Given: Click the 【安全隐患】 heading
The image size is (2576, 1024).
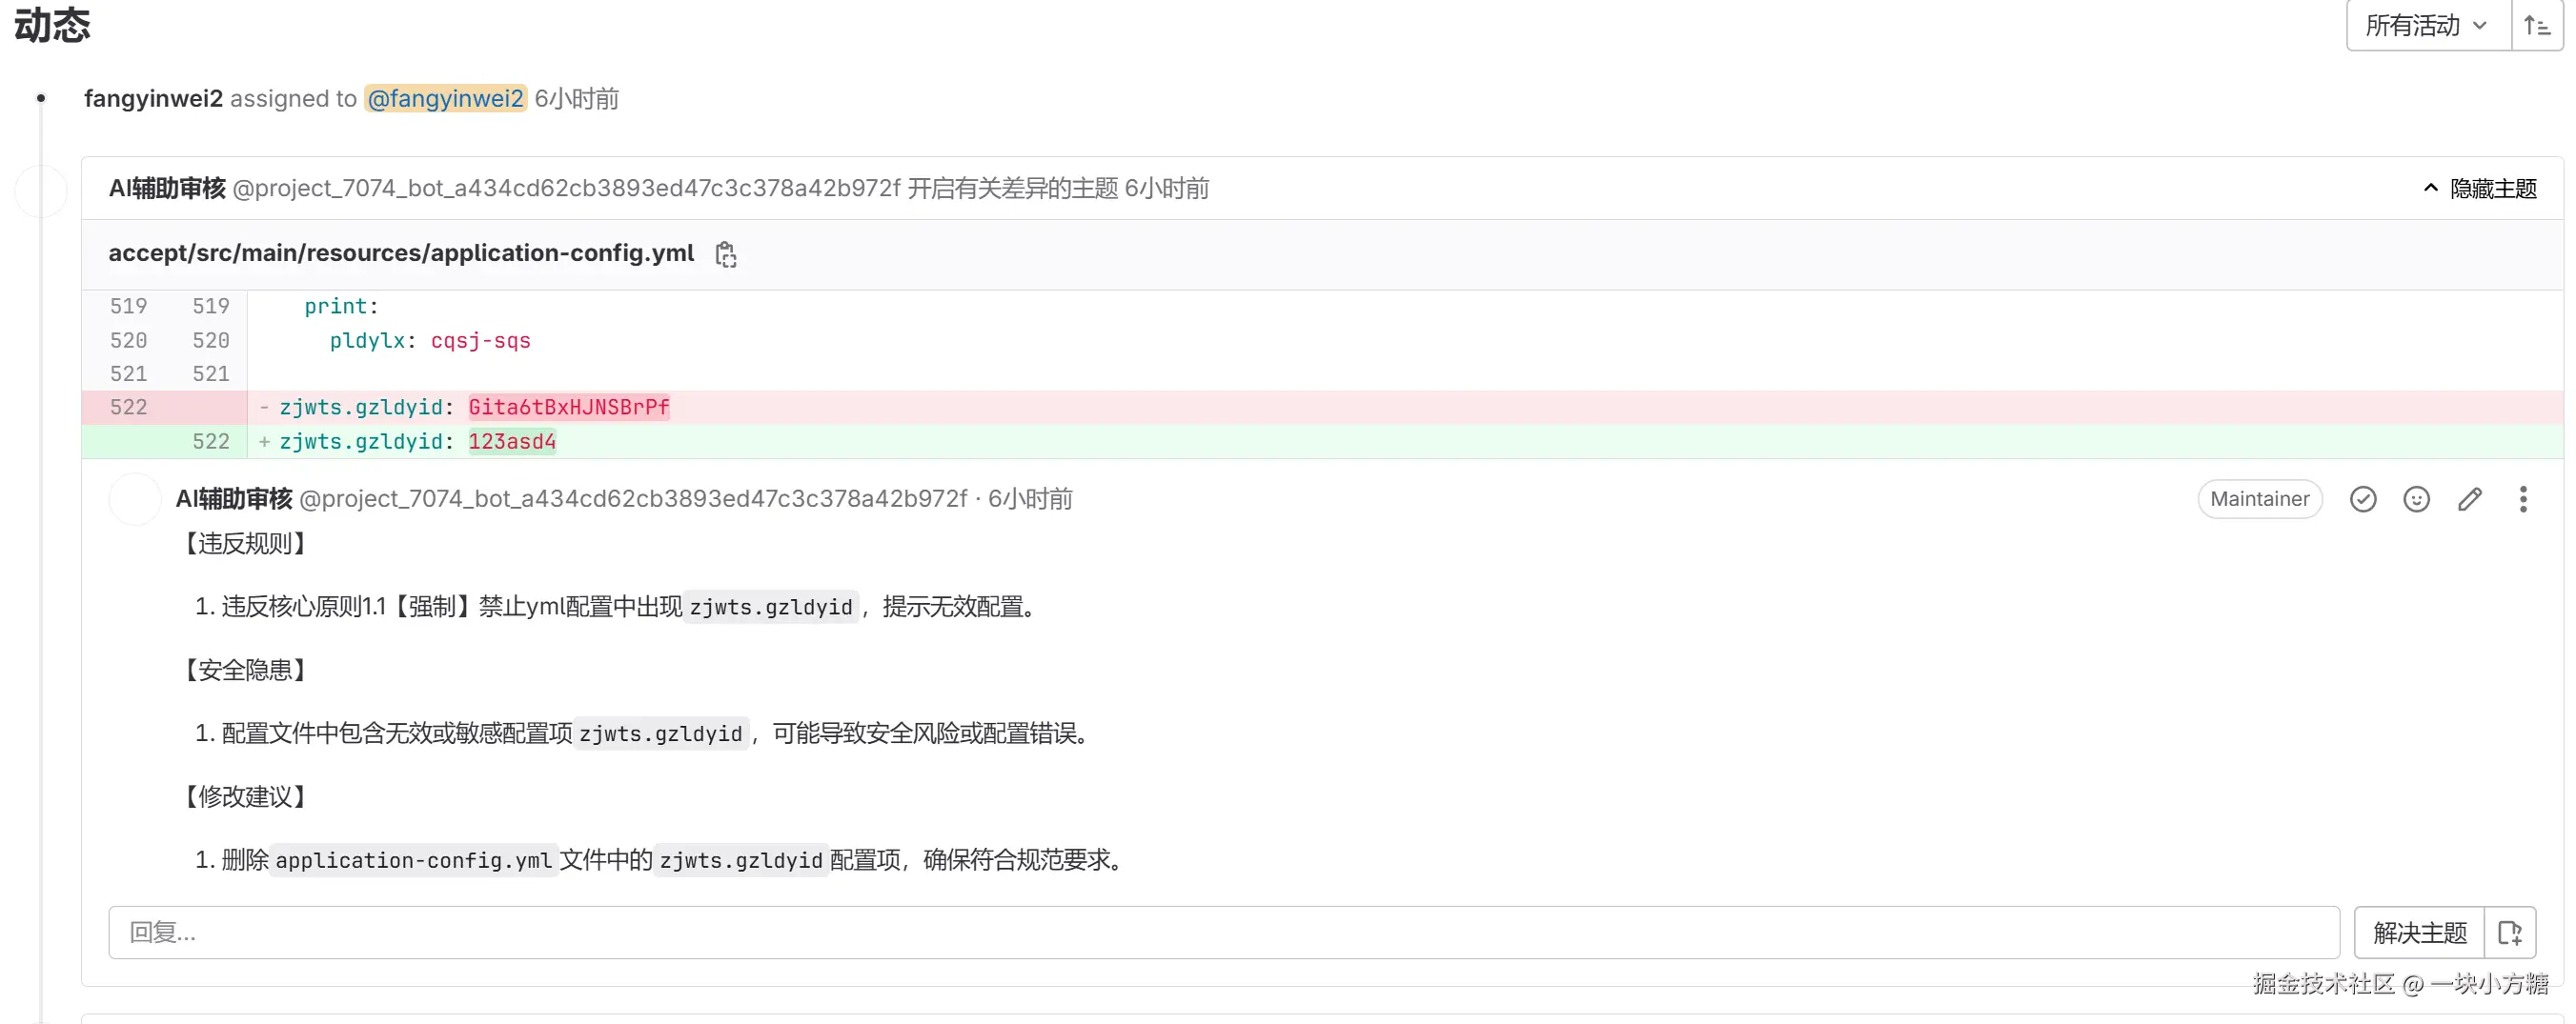Looking at the screenshot, I should [245, 669].
